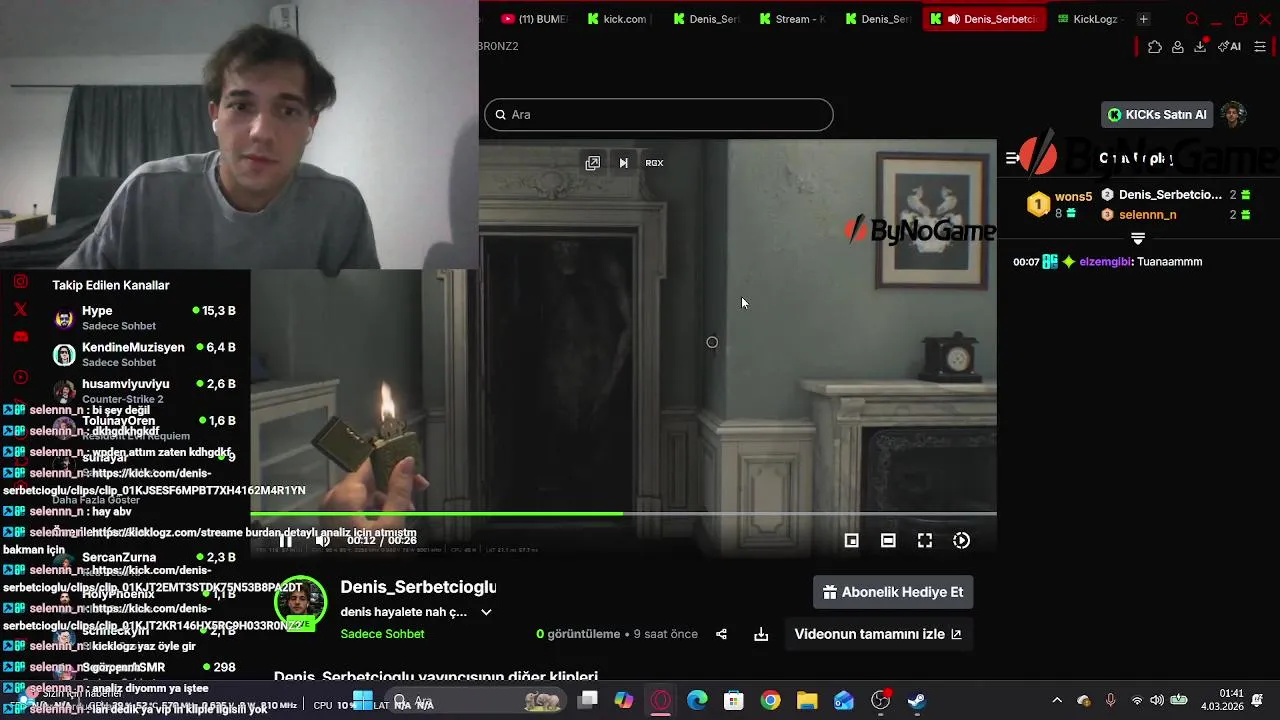Open OBS Studio from taskbar
This screenshot has width=1280, height=720.
click(x=880, y=701)
